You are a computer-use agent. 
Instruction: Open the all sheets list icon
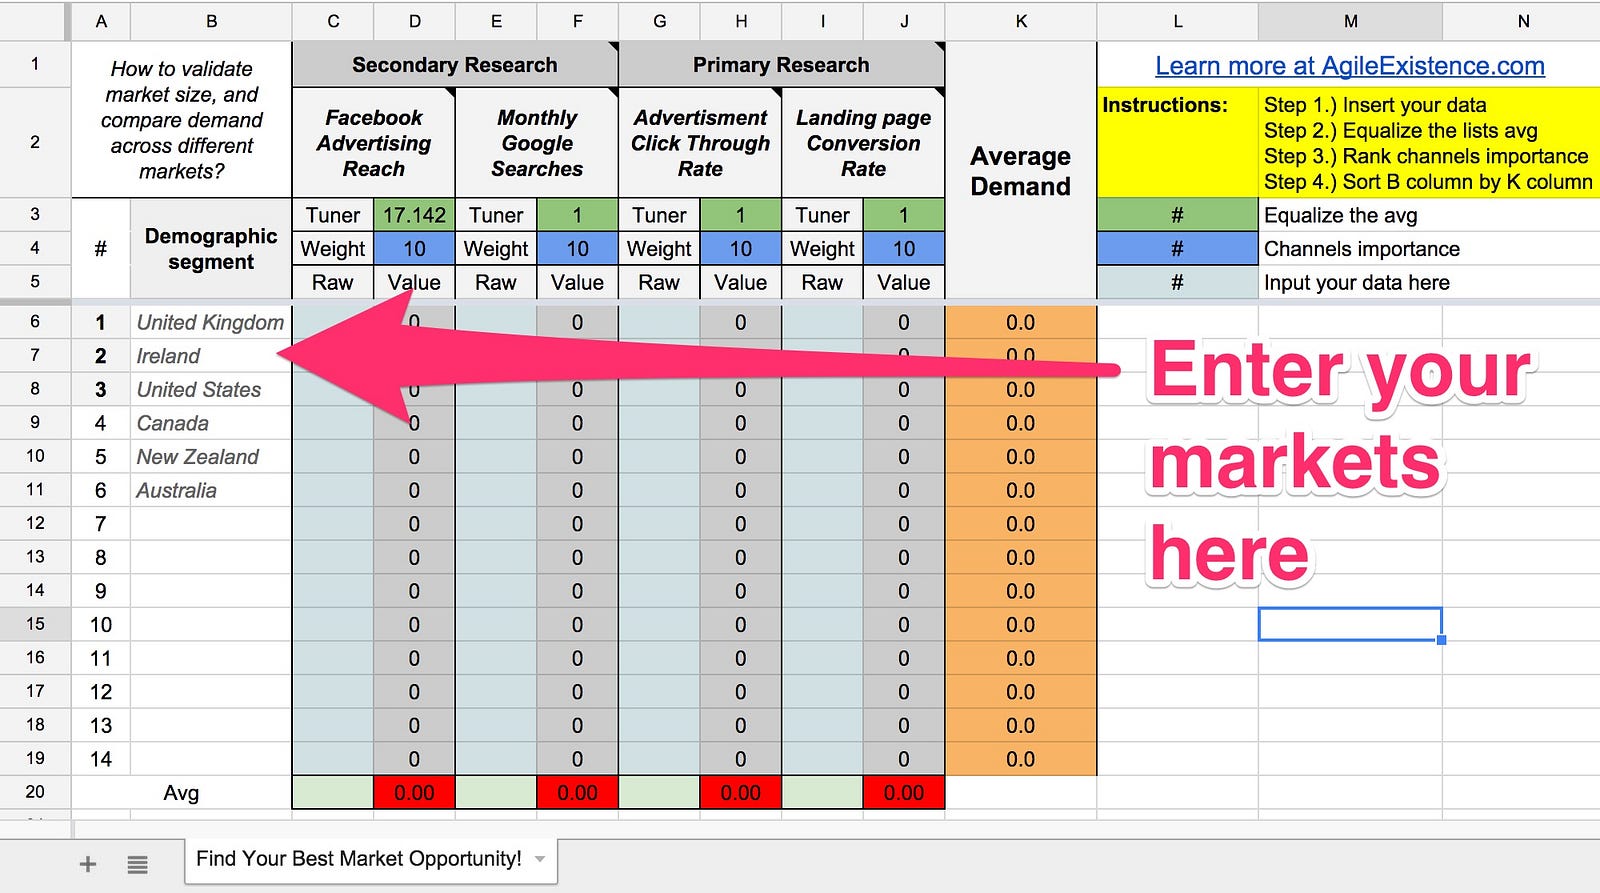click(138, 864)
